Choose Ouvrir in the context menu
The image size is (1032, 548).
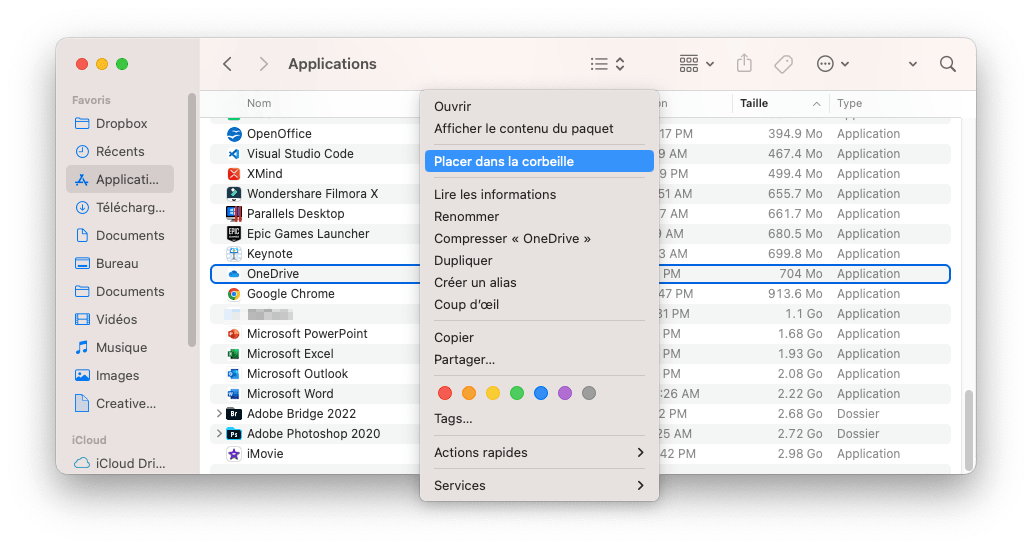point(539,107)
